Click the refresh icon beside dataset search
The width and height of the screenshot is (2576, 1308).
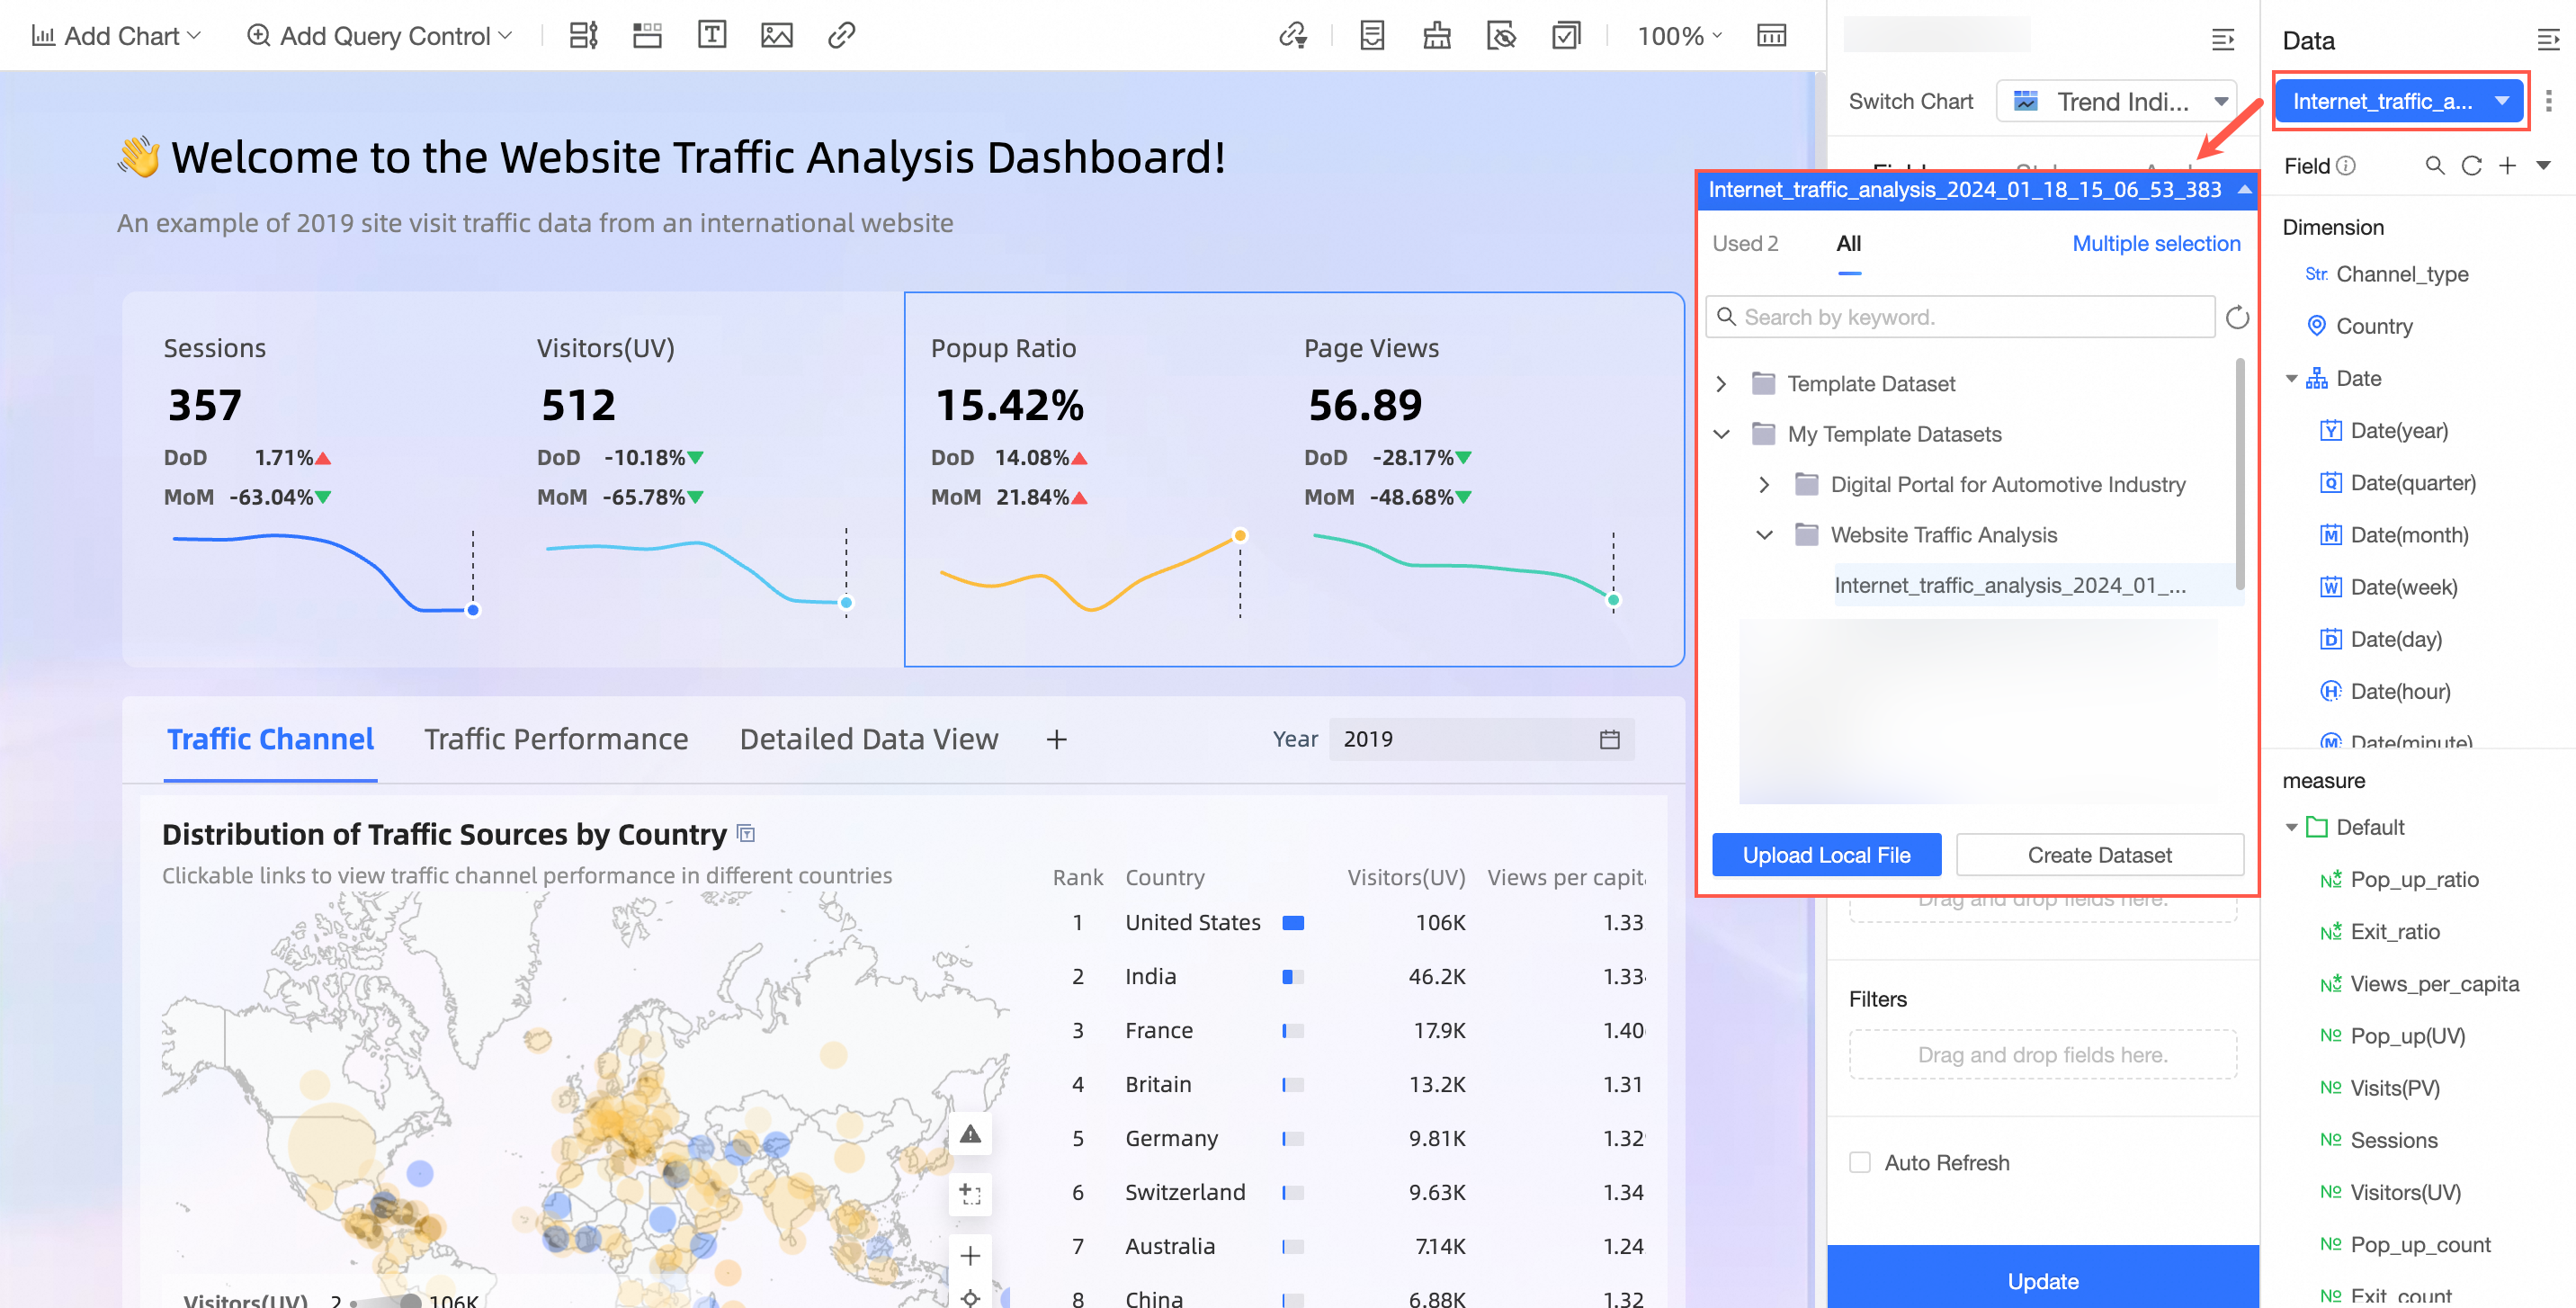click(x=2237, y=317)
